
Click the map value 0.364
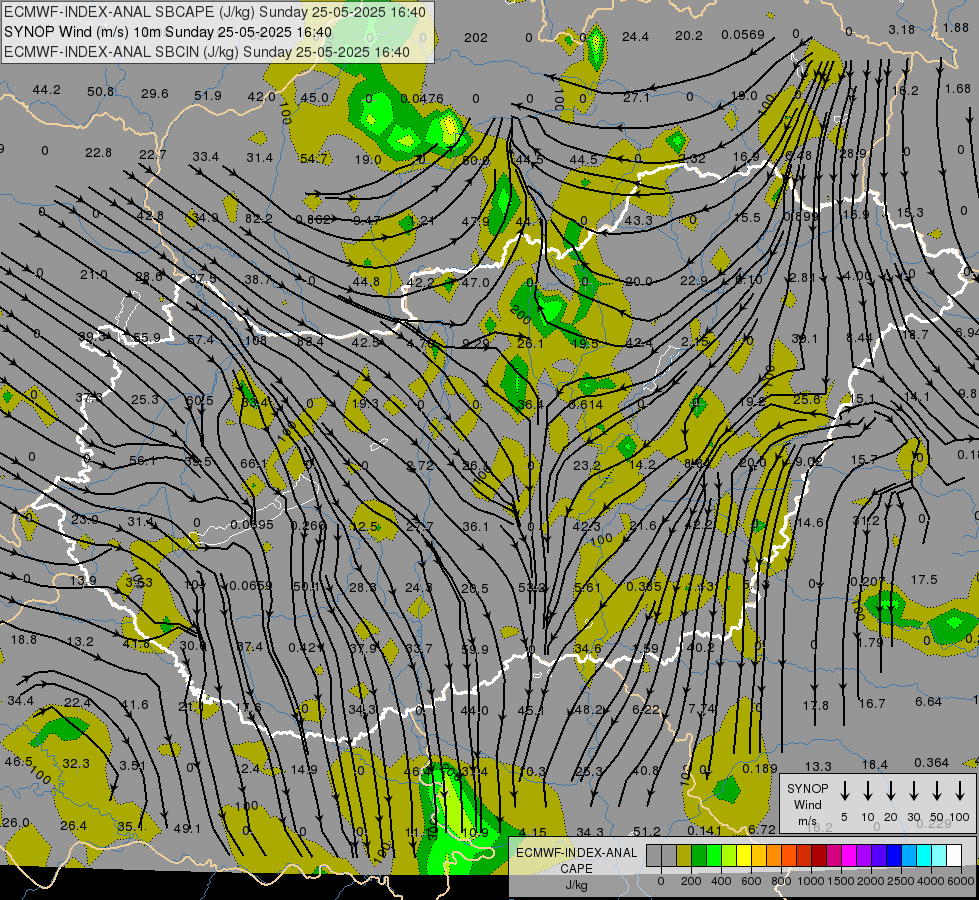[932, 763]
